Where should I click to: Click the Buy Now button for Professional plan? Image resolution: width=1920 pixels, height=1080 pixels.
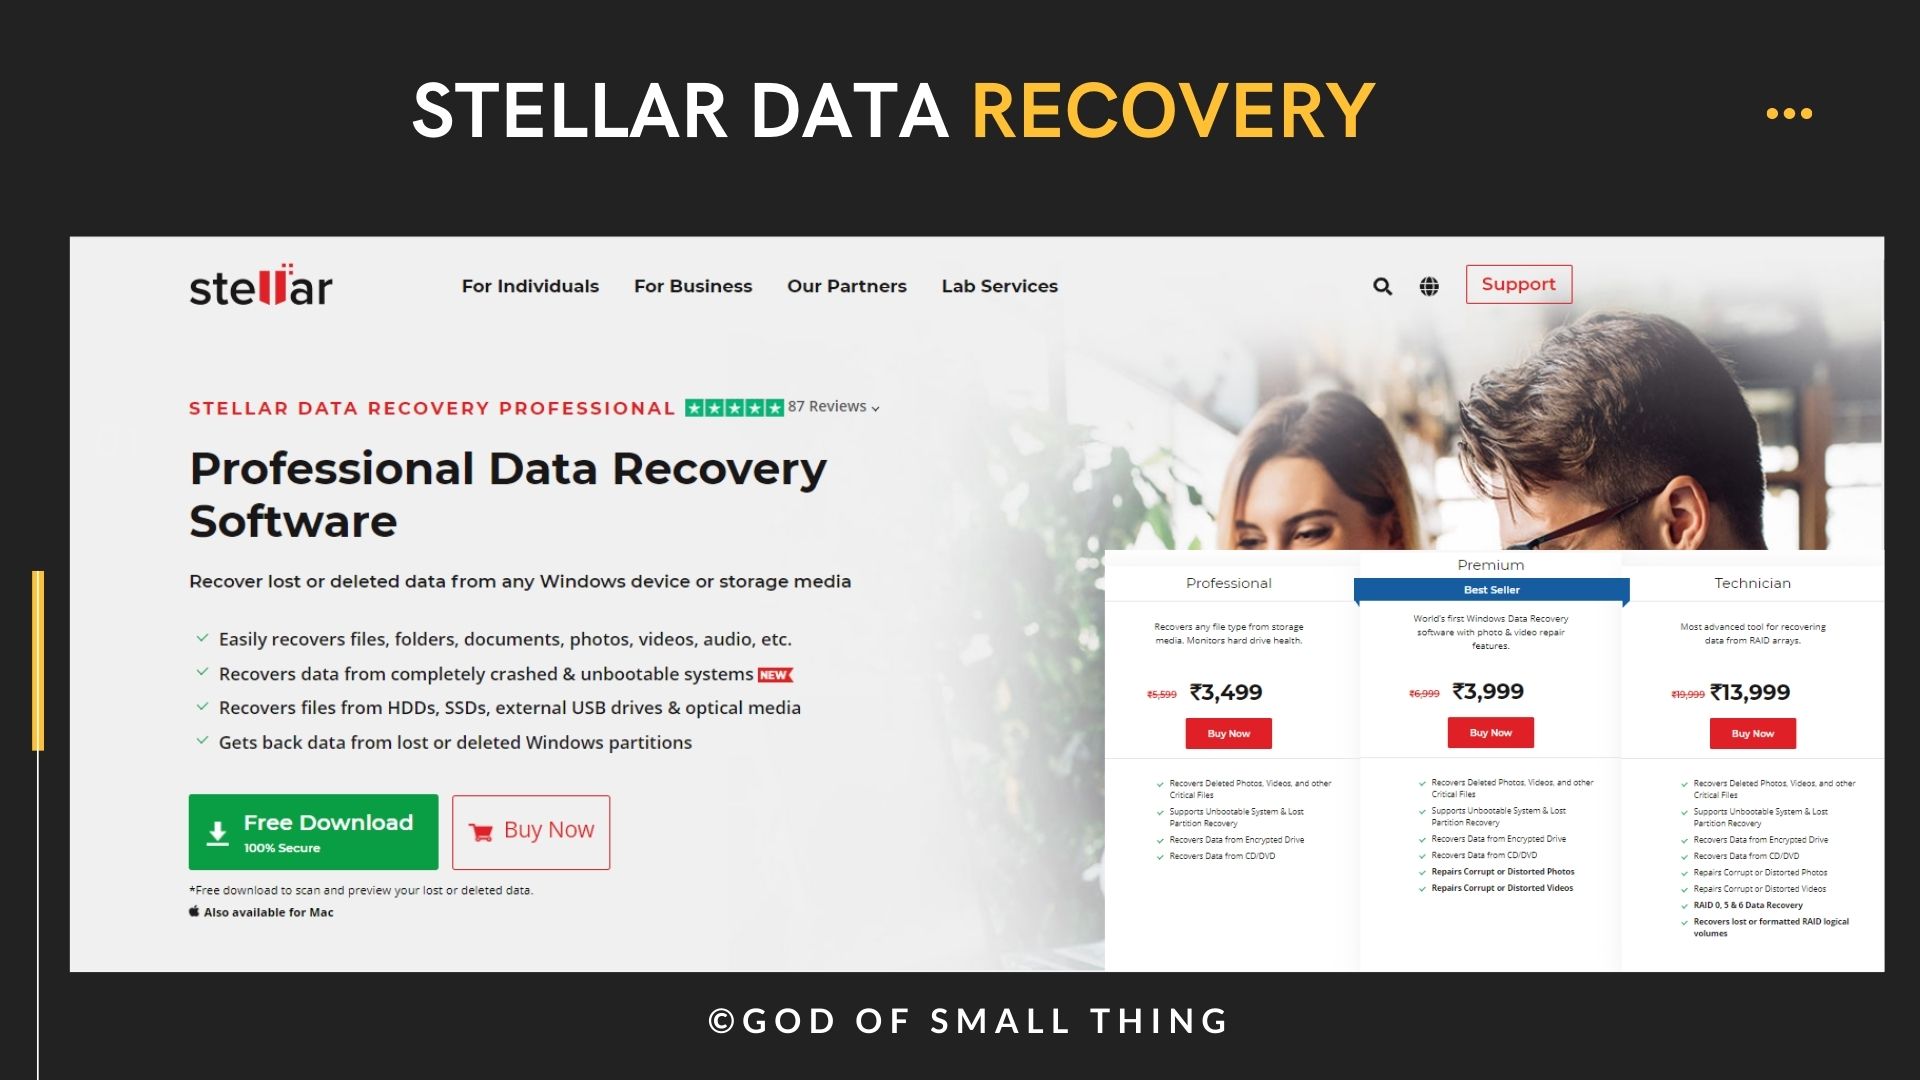[1228, 735]
